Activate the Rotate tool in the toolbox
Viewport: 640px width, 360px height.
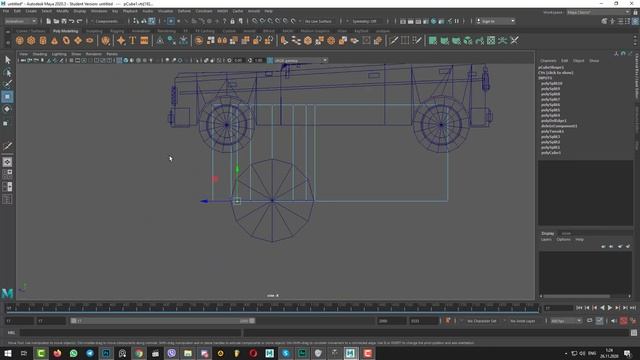tap(7, 109)
